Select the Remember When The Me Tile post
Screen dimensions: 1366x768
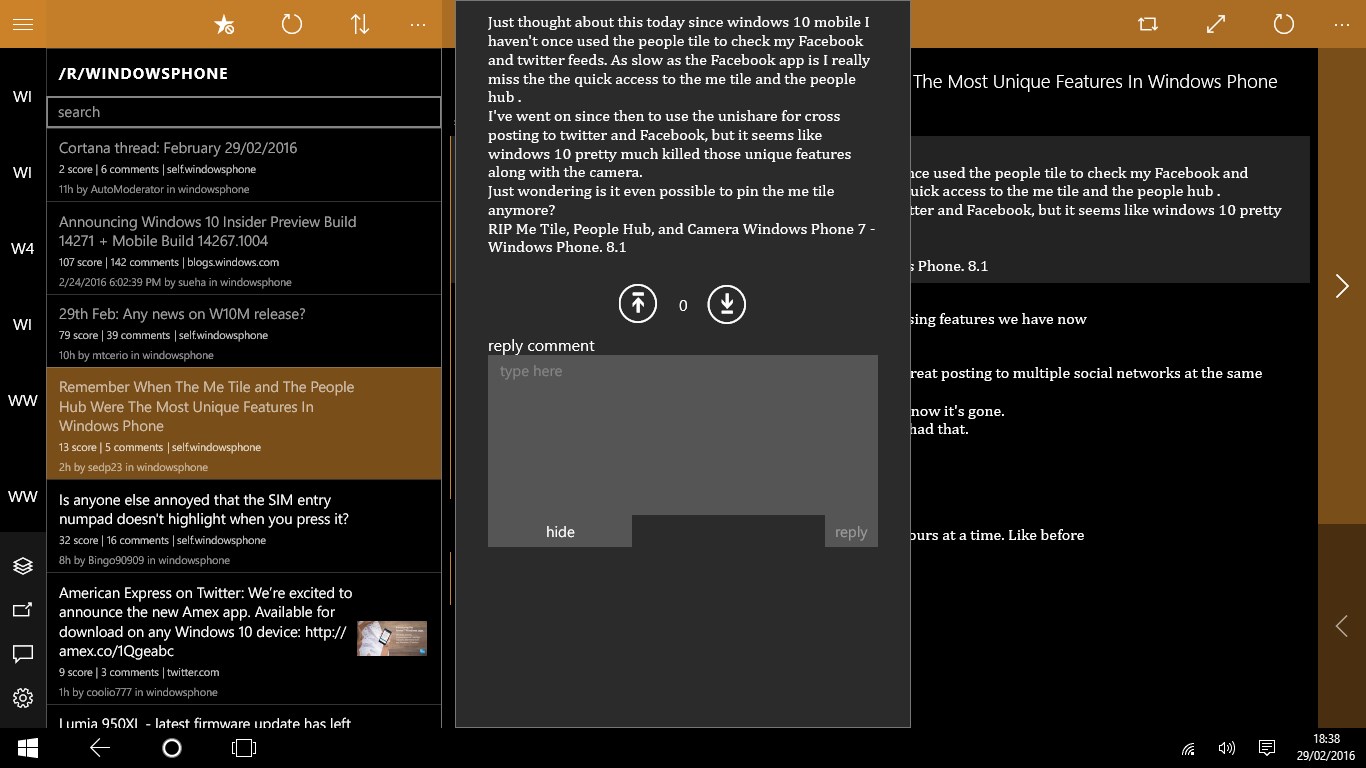point(244,424)
